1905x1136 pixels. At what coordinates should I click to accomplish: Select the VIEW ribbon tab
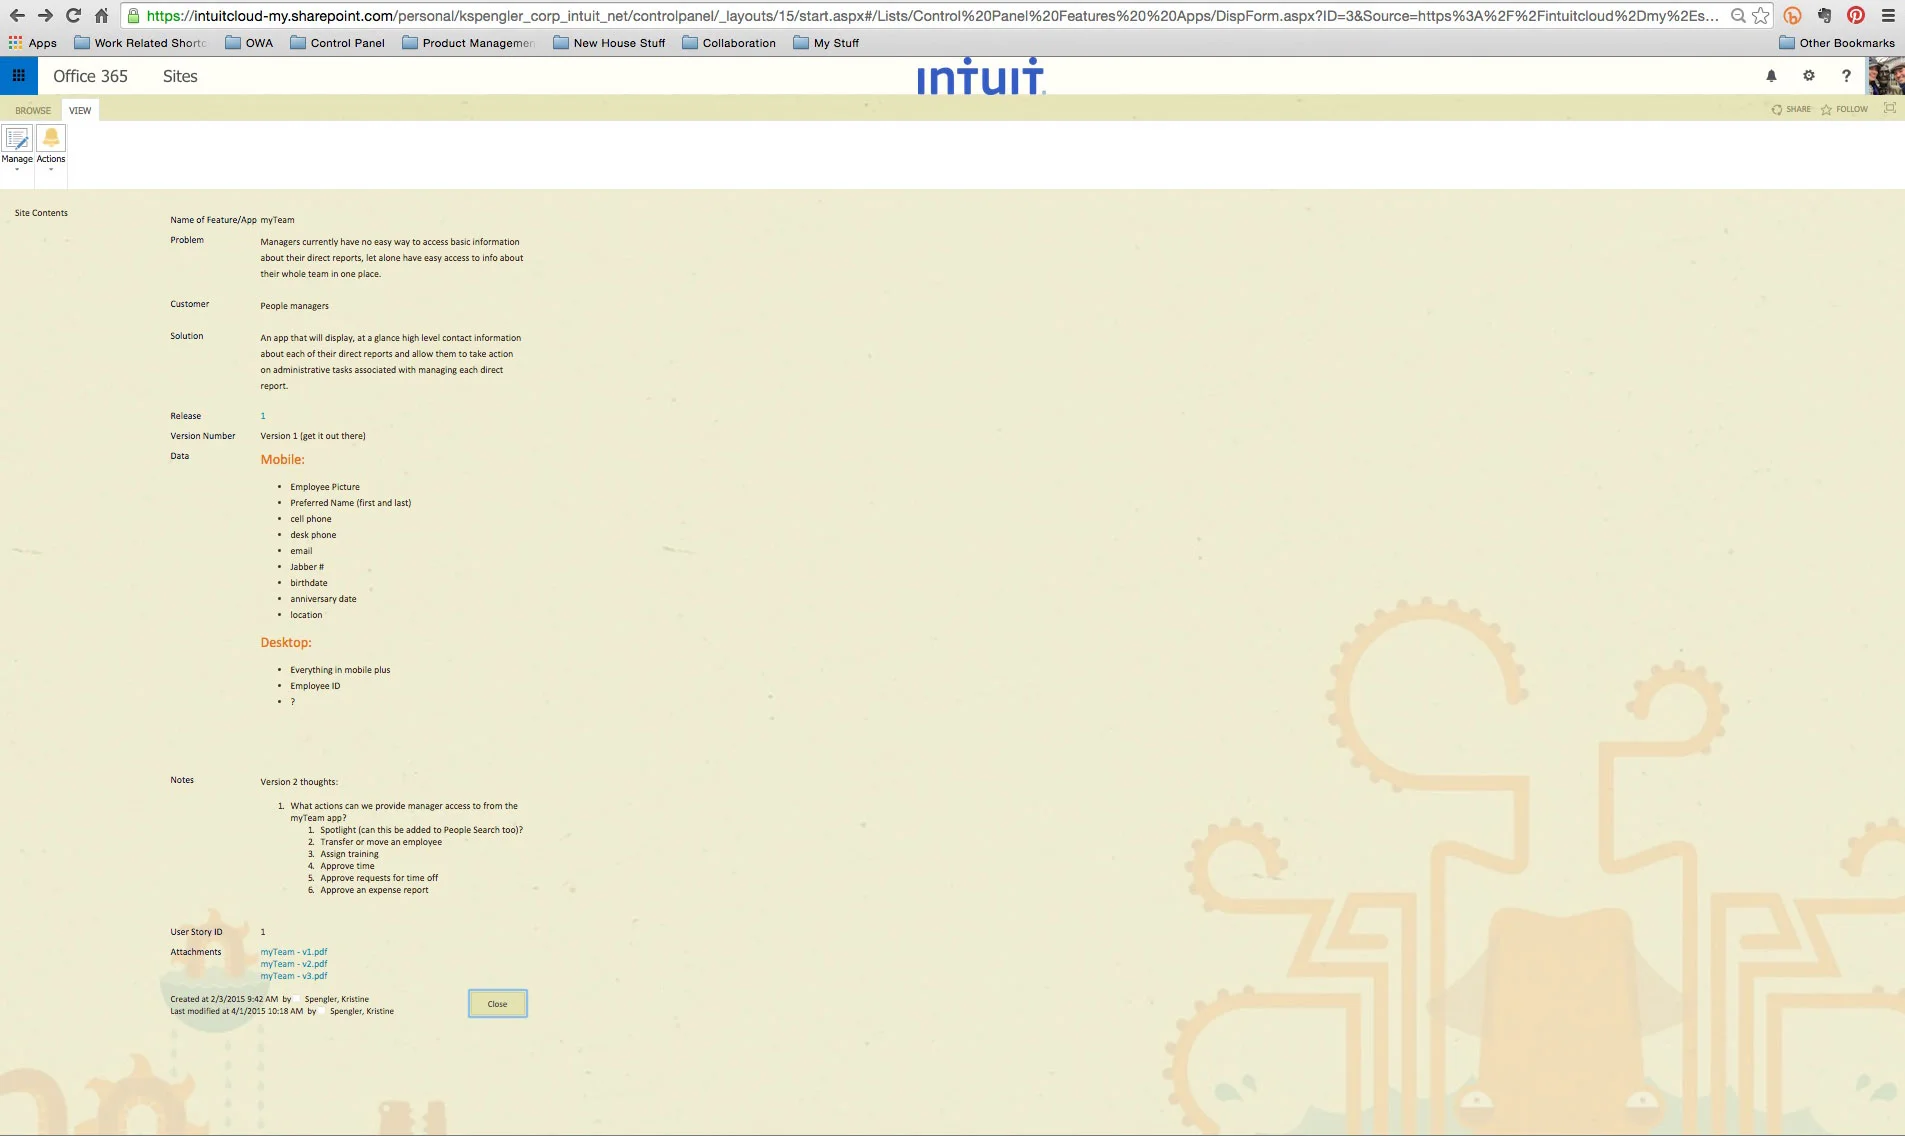79,110
